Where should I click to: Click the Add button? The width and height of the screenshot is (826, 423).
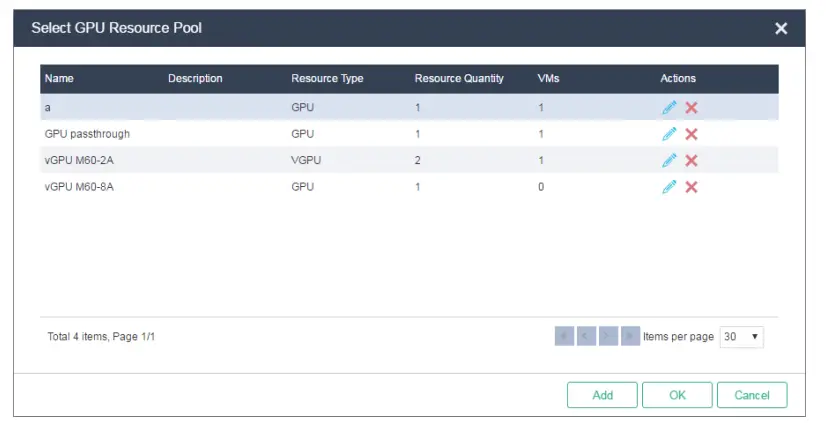click(602, 395)
